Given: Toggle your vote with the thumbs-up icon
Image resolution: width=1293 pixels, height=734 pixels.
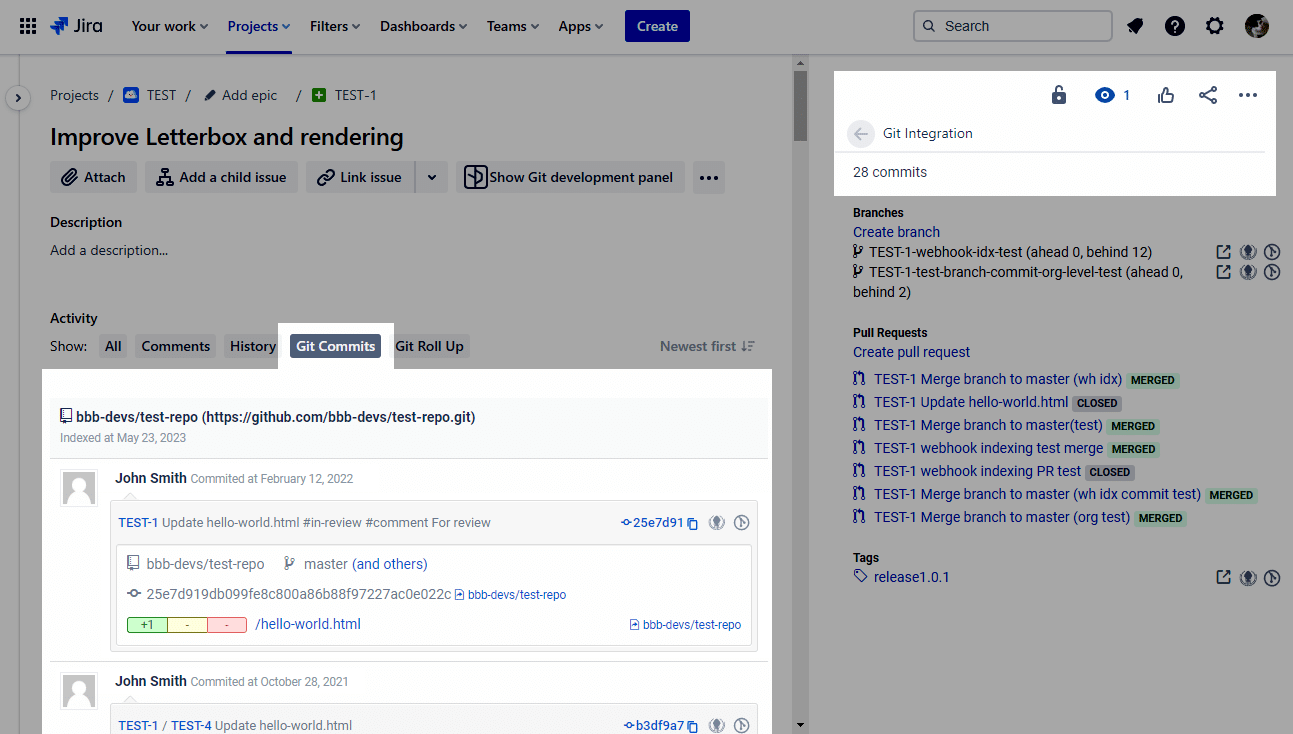Looking at the screenshot, I should click(1166, 95).
